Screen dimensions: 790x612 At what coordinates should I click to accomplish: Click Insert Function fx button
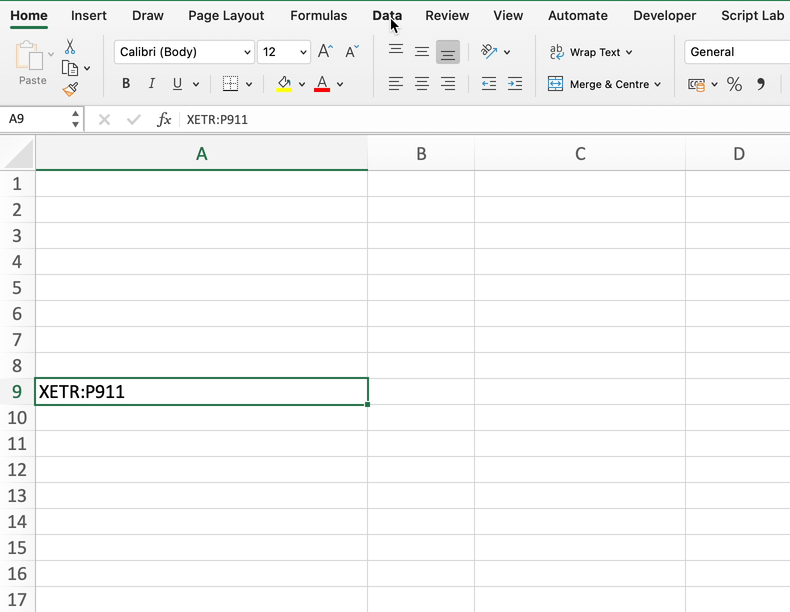[164, 119]
